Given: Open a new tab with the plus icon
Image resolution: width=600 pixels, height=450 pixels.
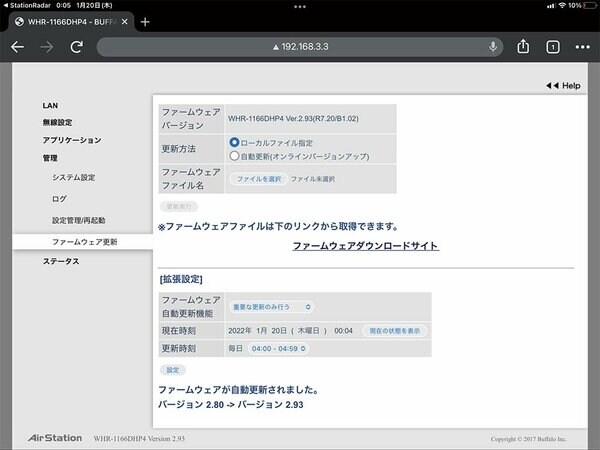Looking at the screenshot, I should [x=145, y=22].
